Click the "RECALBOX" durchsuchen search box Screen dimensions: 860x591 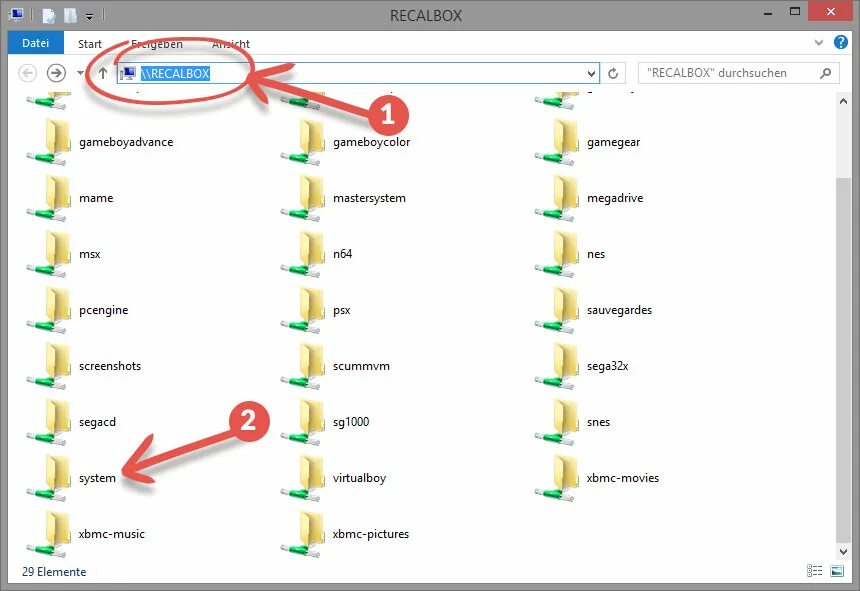(x=739, y=73)
